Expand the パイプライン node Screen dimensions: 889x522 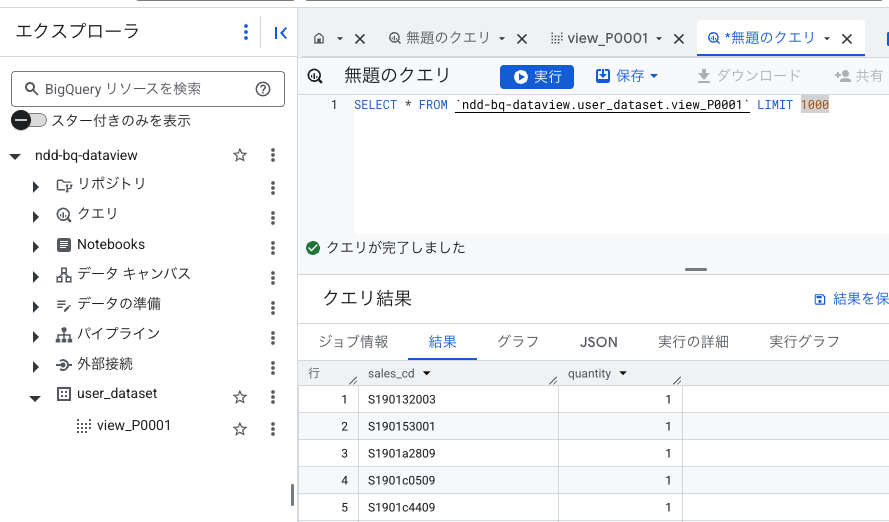coord(36,337)
